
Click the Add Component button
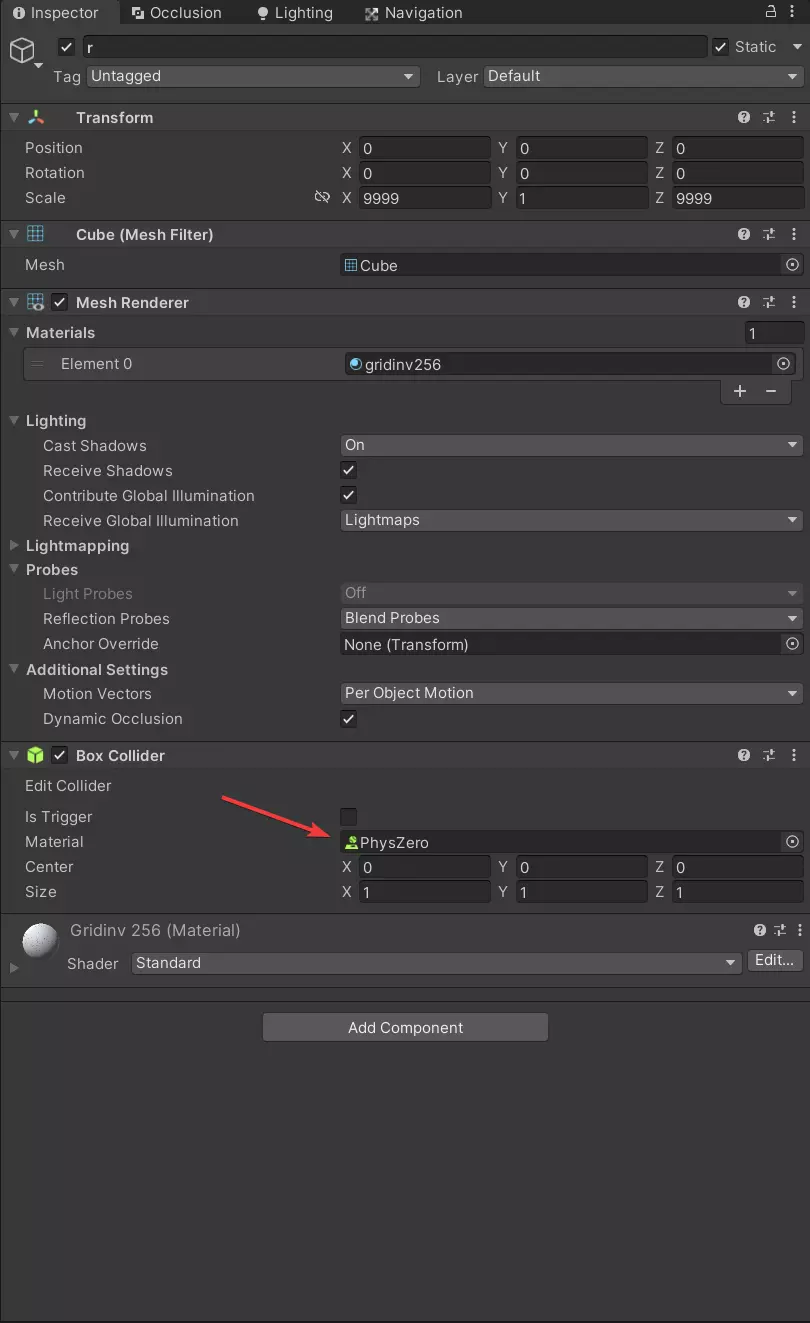(x=405, y=1027)
